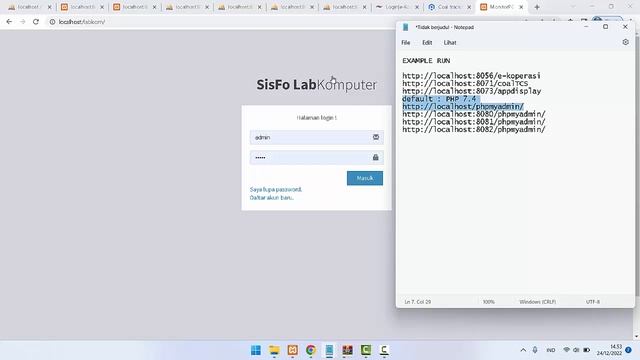Screen dimensions: 640x360
Task: Click the localhost:8056/e-koperasi line
Action: coord(471,76)
